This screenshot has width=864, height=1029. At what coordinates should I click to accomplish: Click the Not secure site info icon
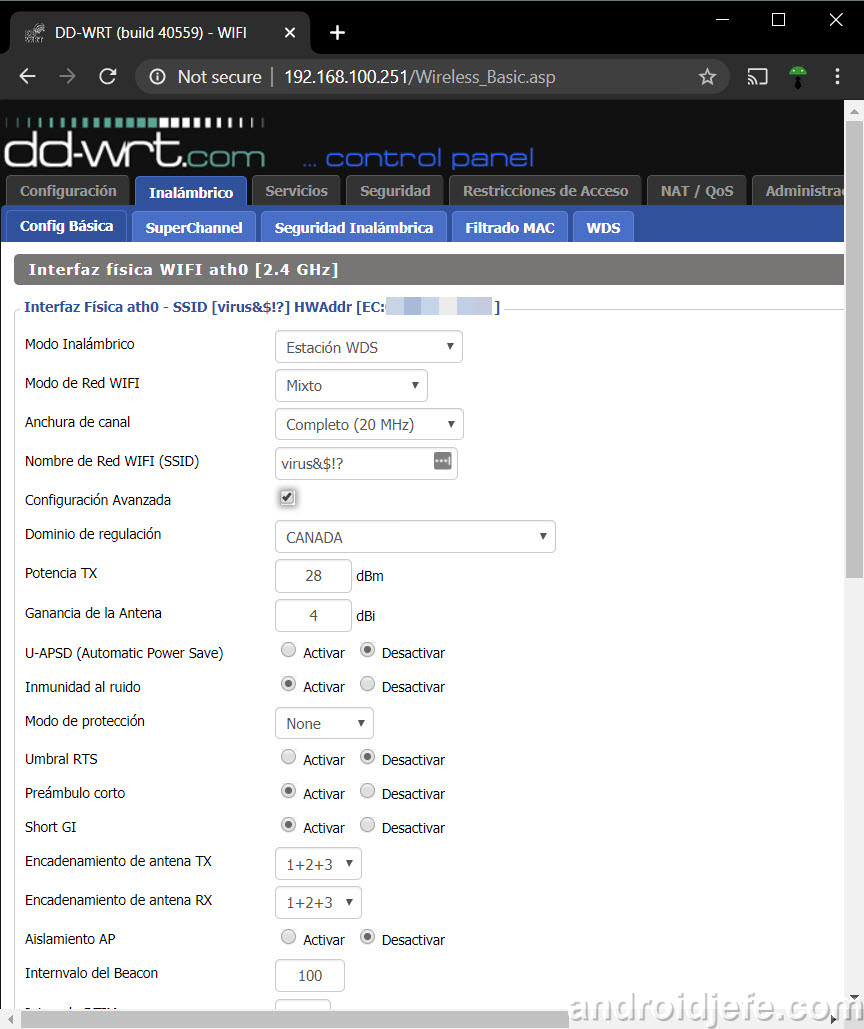point(157,77)
